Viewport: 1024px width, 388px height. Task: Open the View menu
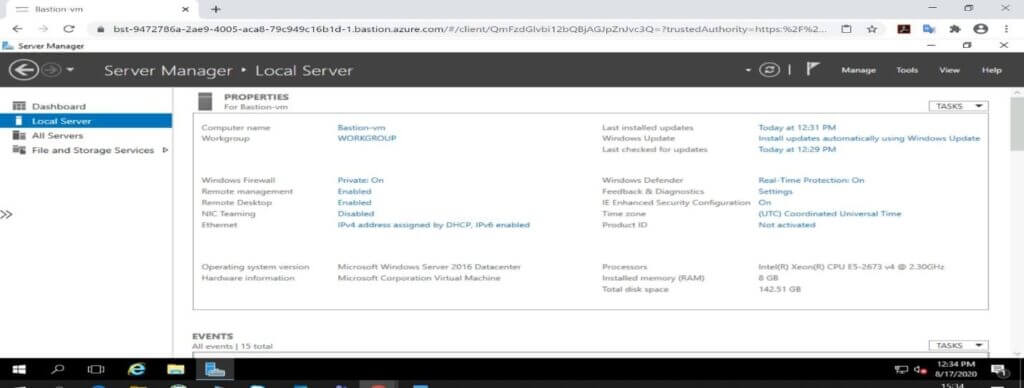click(949, 71)
